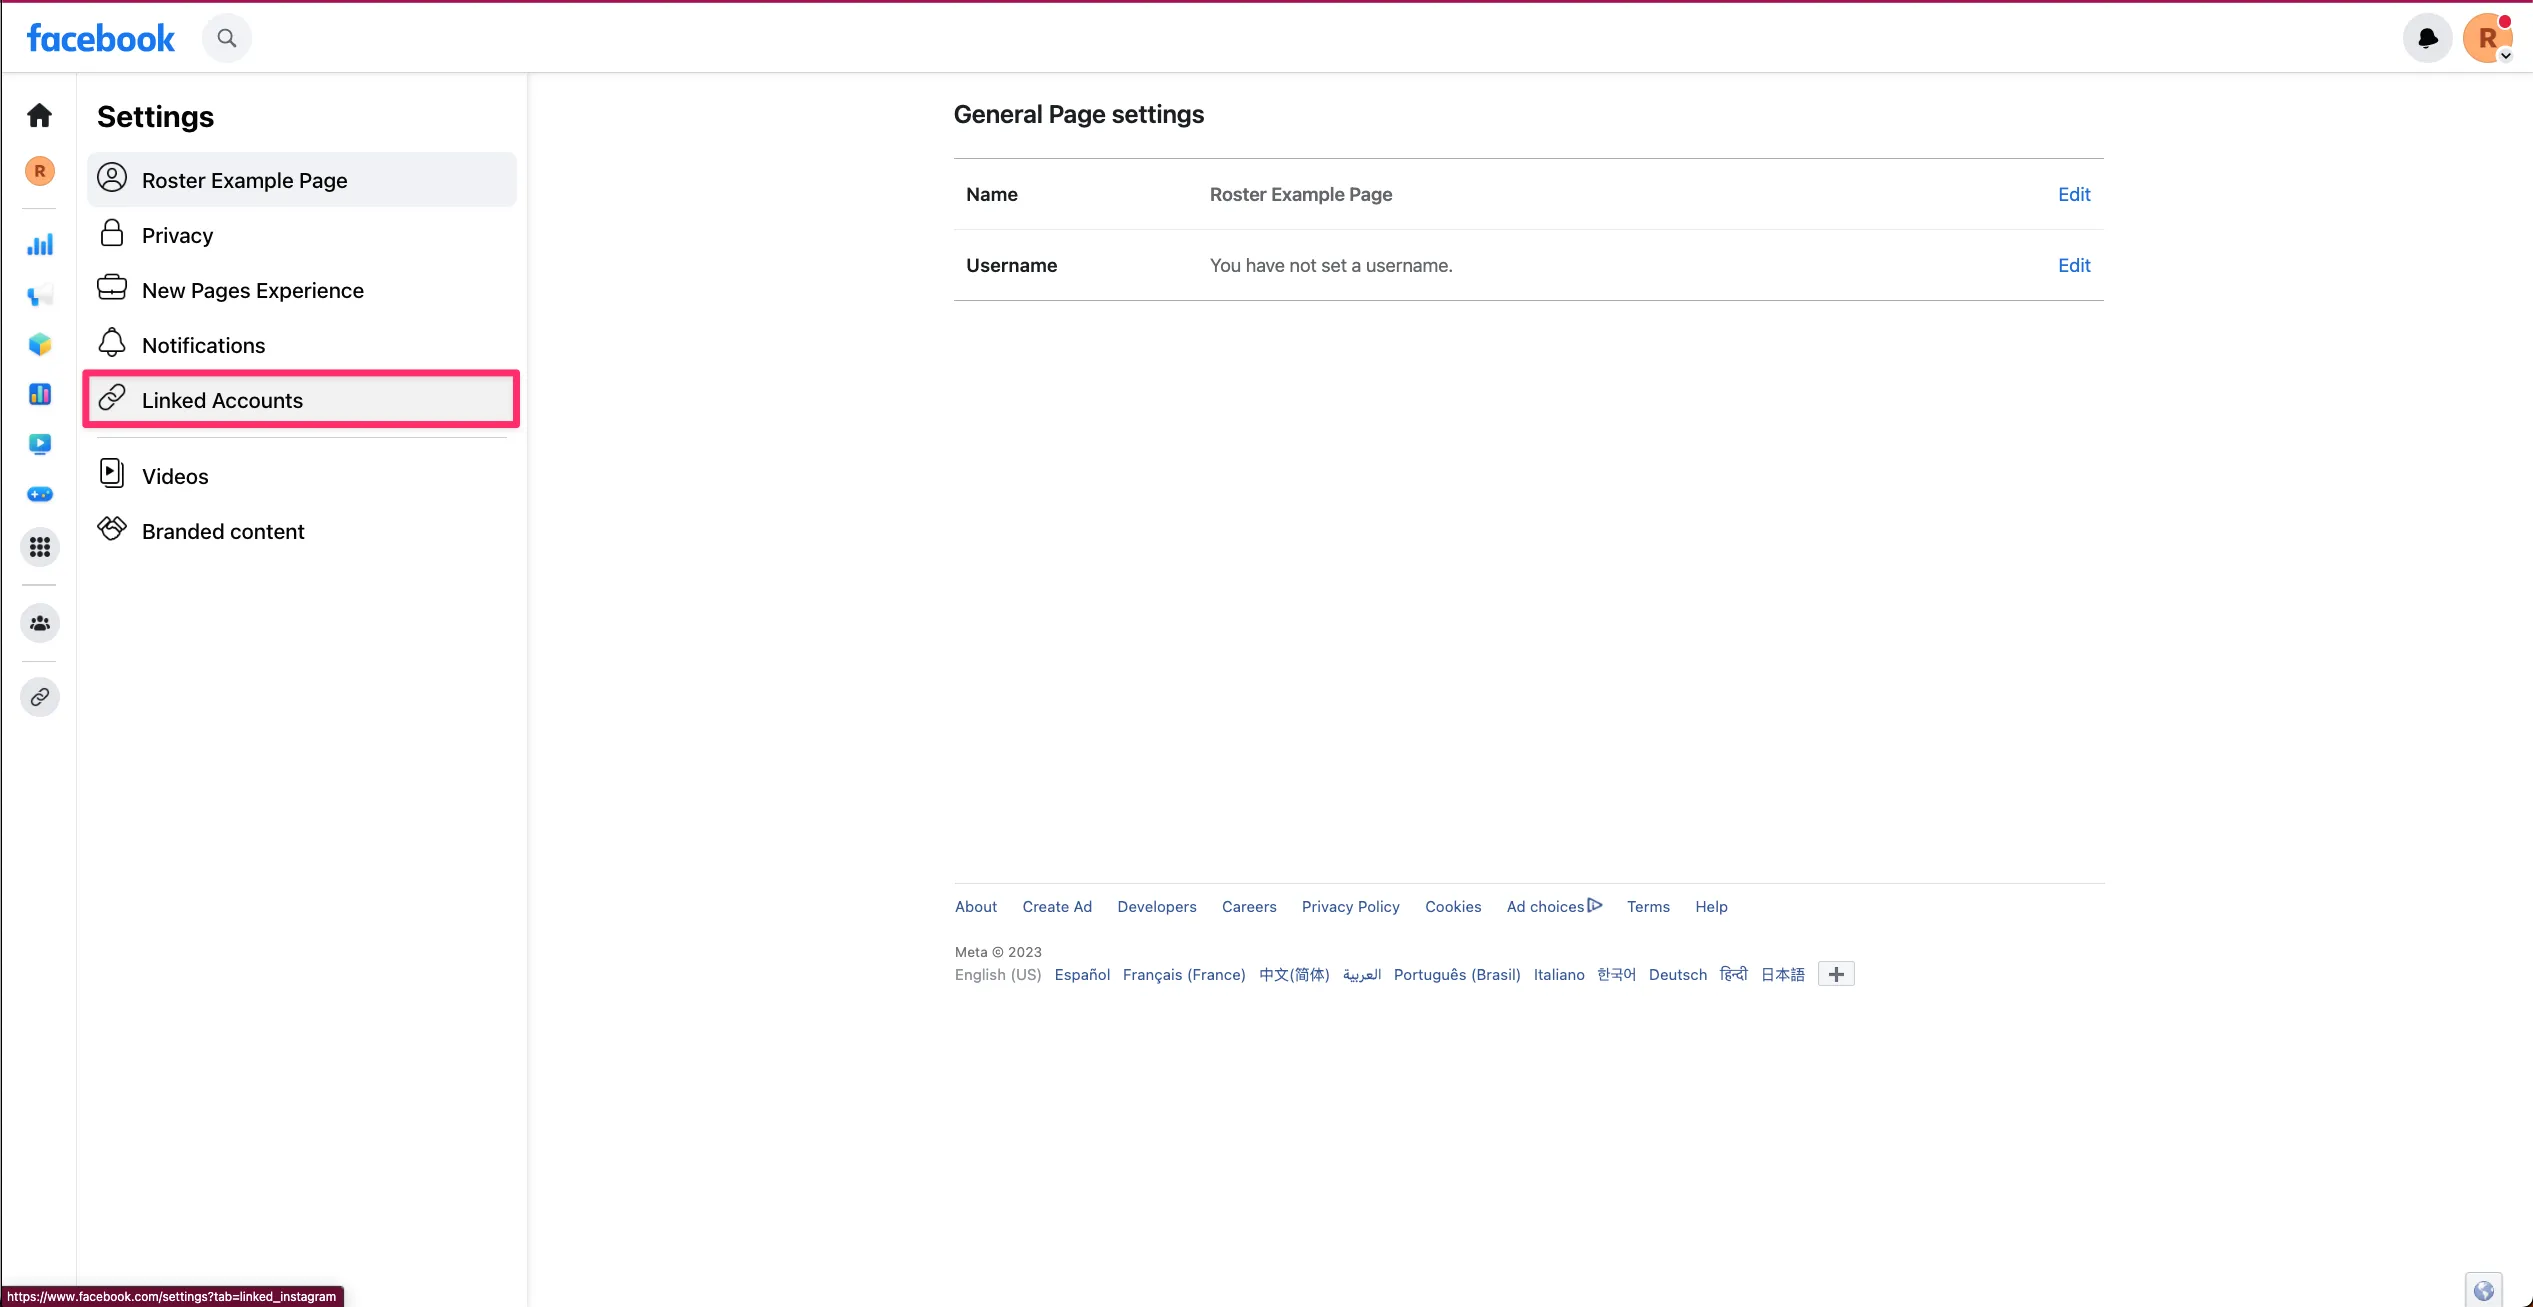Show more languages with the plus button
The height and width of the screenshot is (1307, 2533).
1835,974
